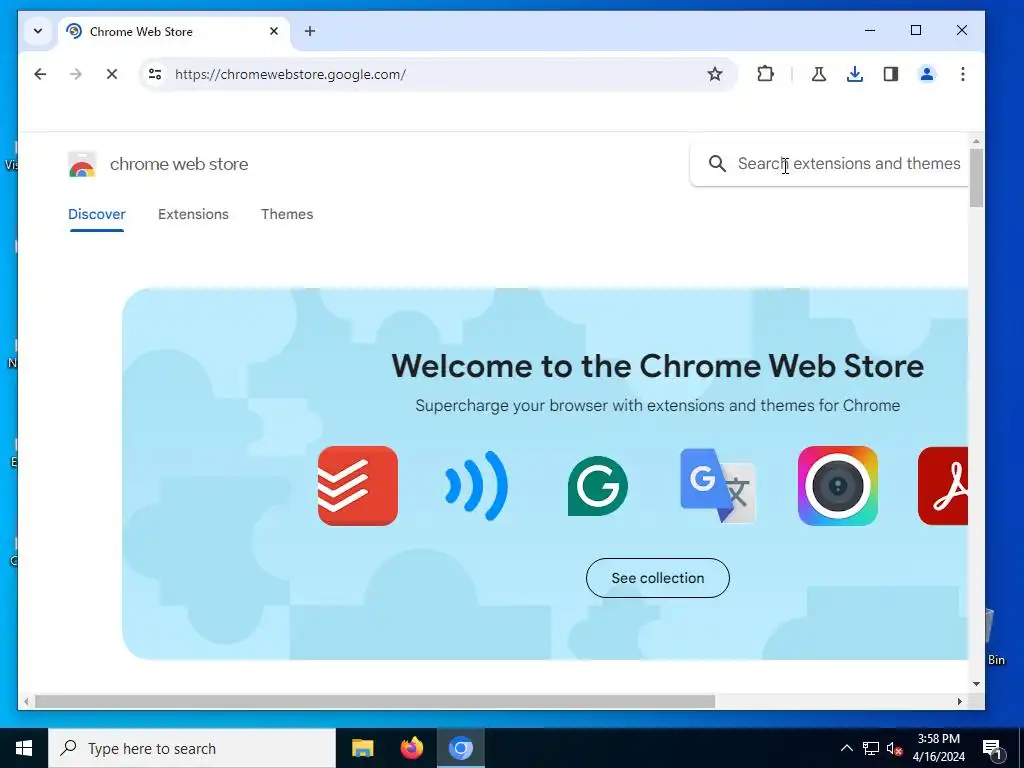Image resolution: width=1024 pixels, height=768 pixels.
Task: Show hidden system tray icons
Action: click(846, 748)
